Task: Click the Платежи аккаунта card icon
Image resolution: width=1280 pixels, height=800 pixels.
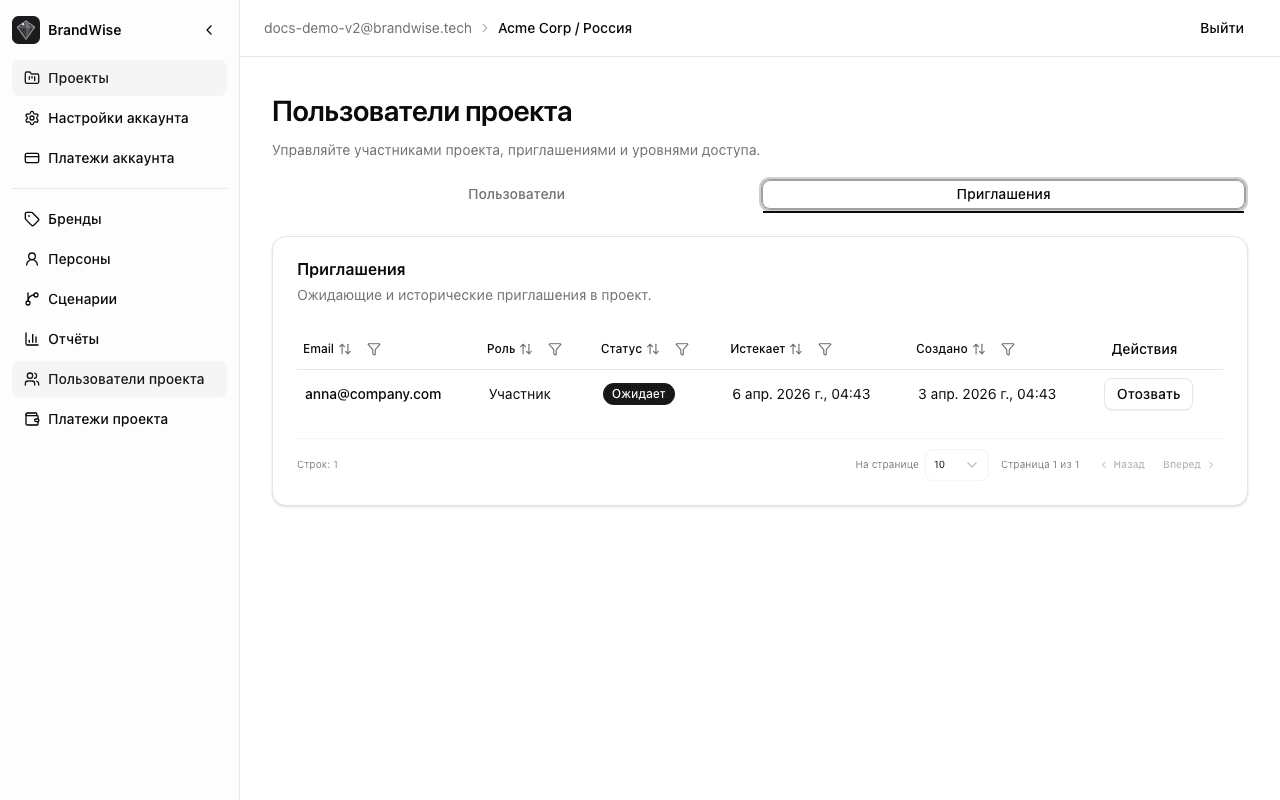Action: (x=31, y=158)
